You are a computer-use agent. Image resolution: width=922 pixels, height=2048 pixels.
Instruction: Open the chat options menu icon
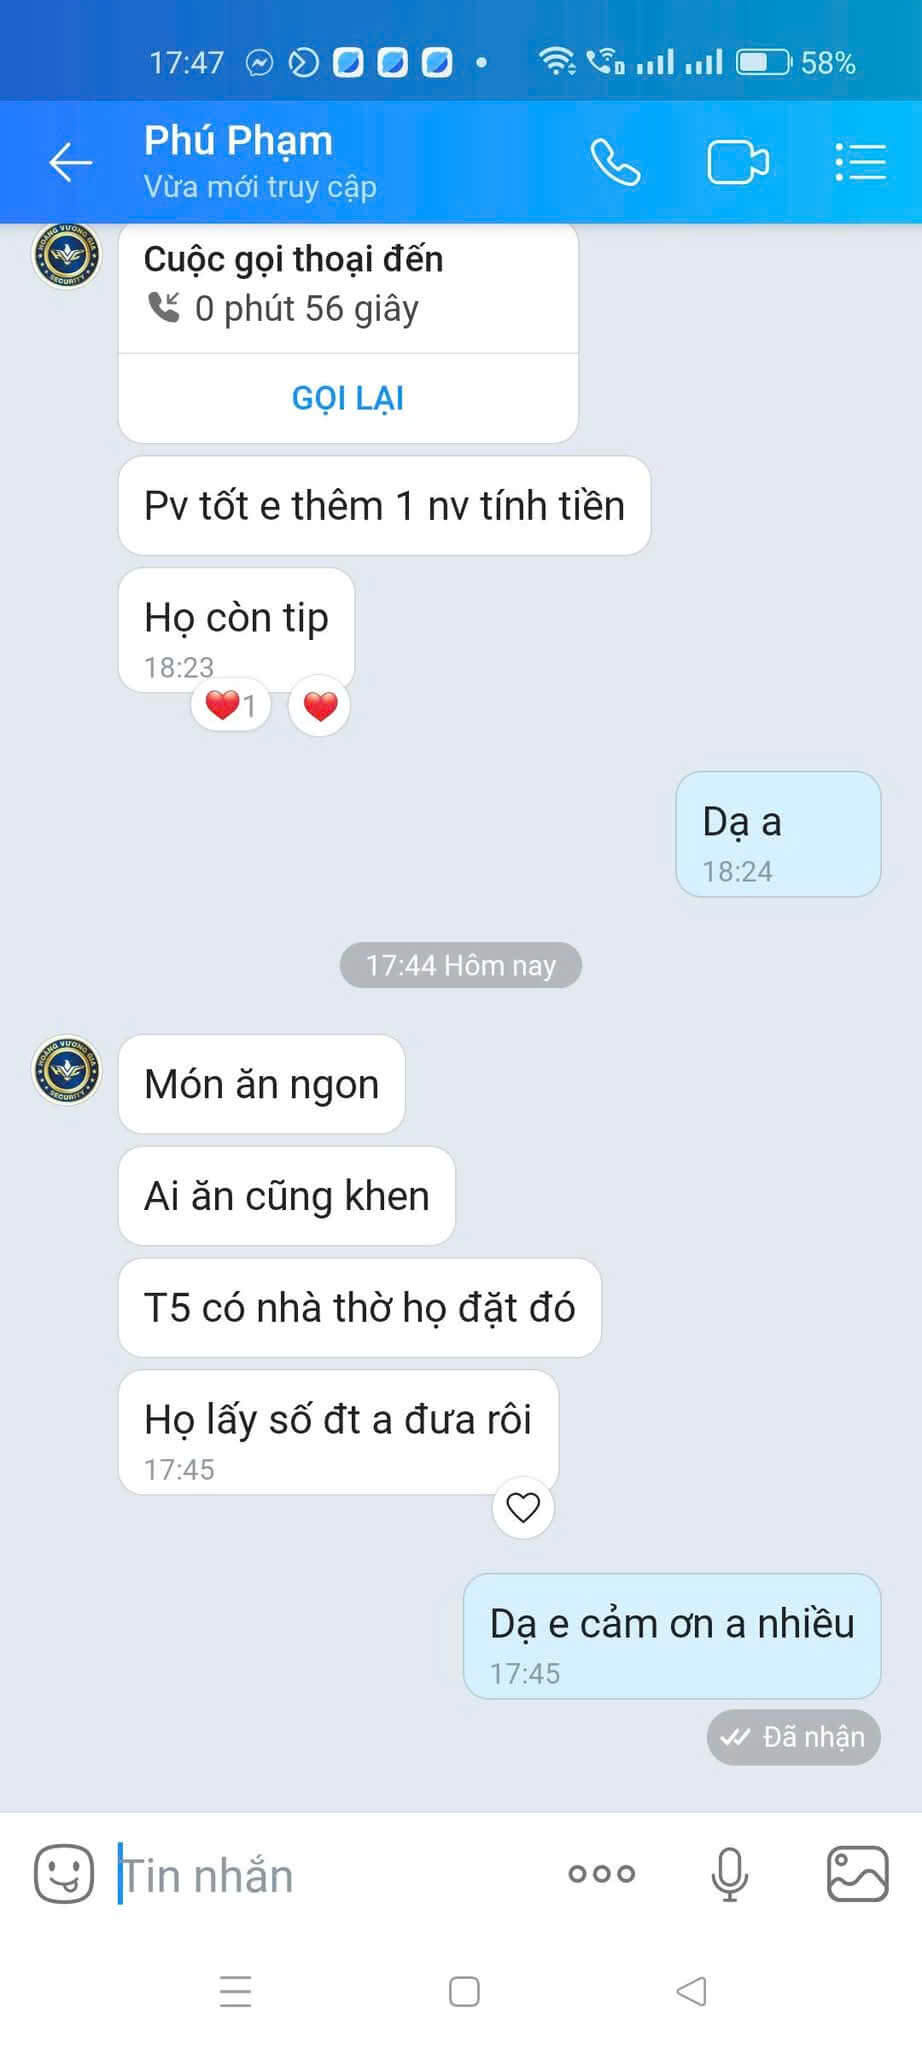[861, 162]
